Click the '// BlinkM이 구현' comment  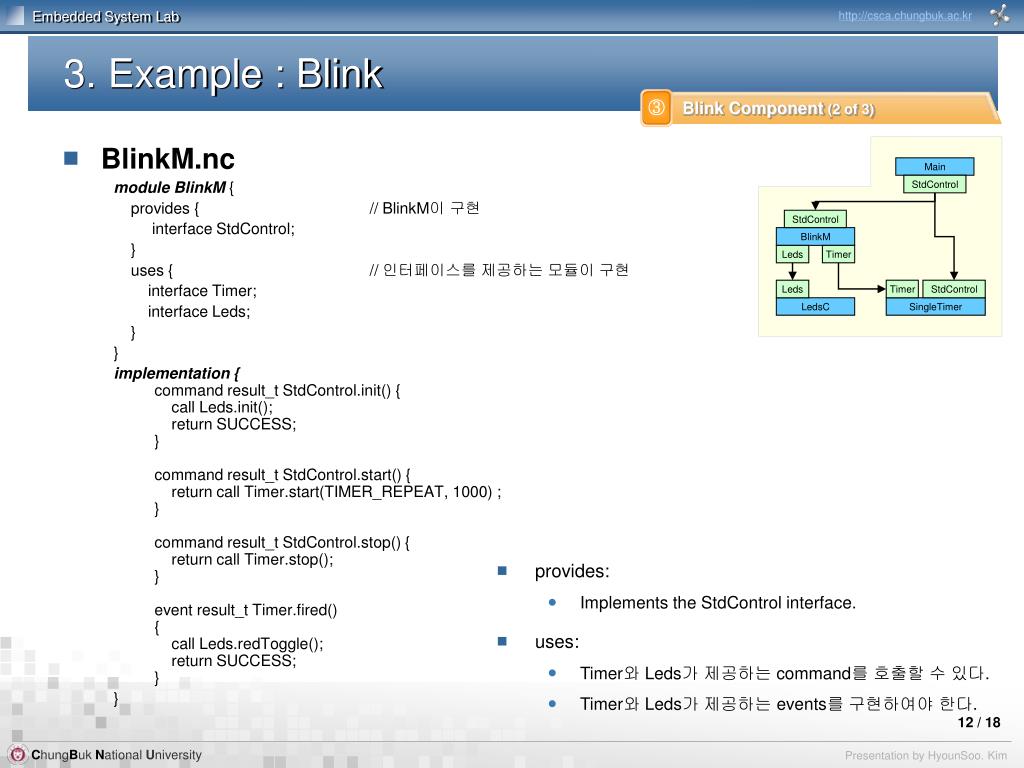pos(424,208)
